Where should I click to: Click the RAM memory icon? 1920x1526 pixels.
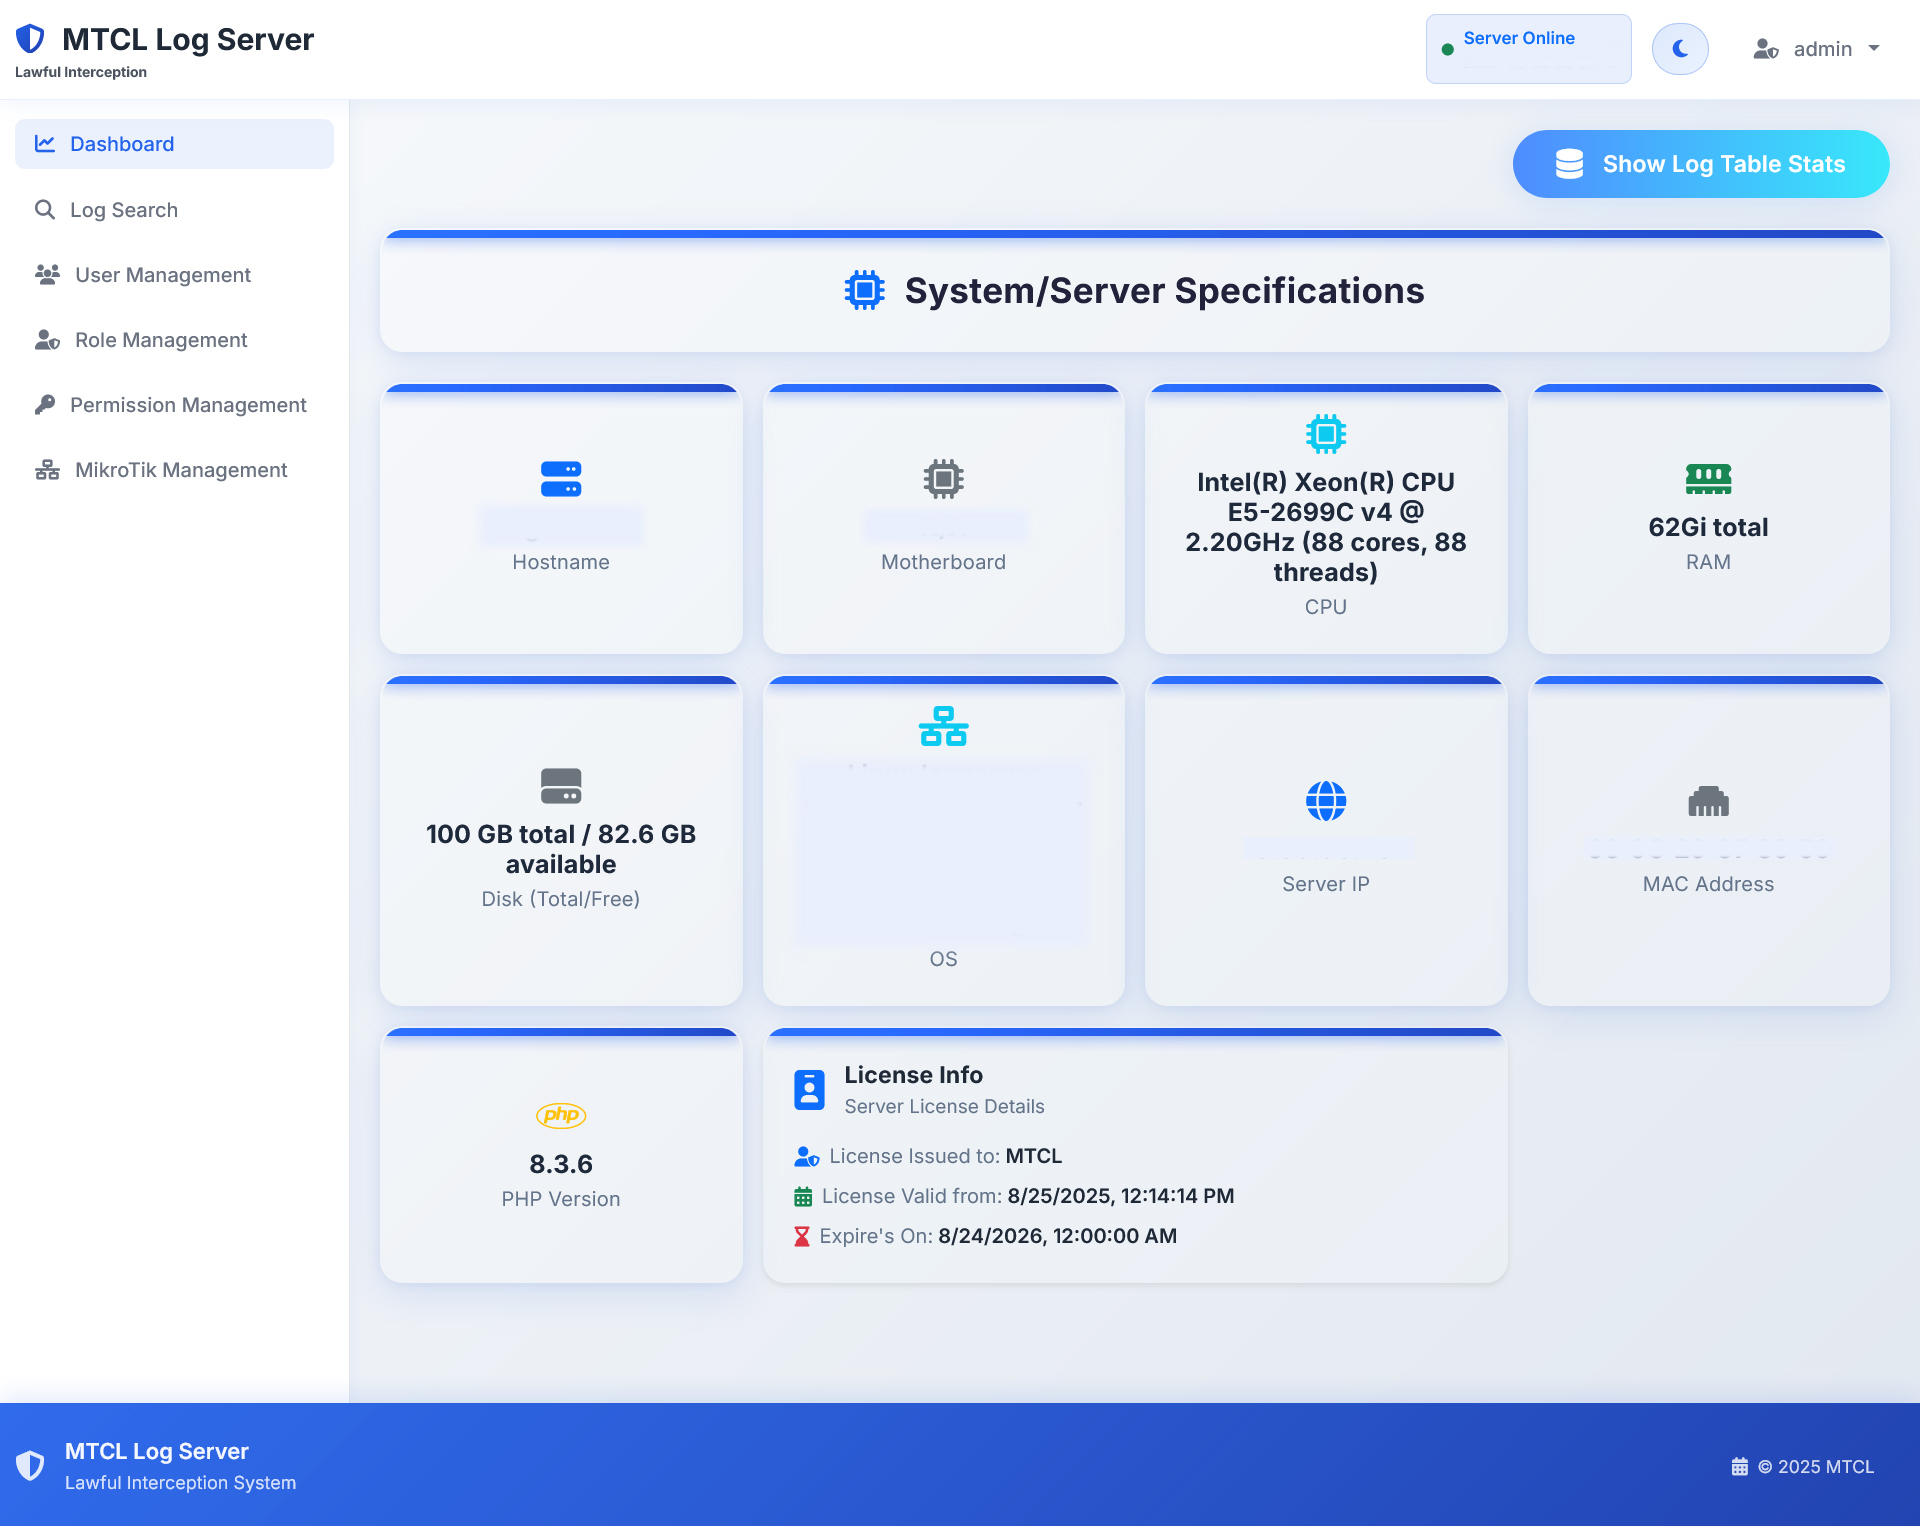coord(1708,479)
